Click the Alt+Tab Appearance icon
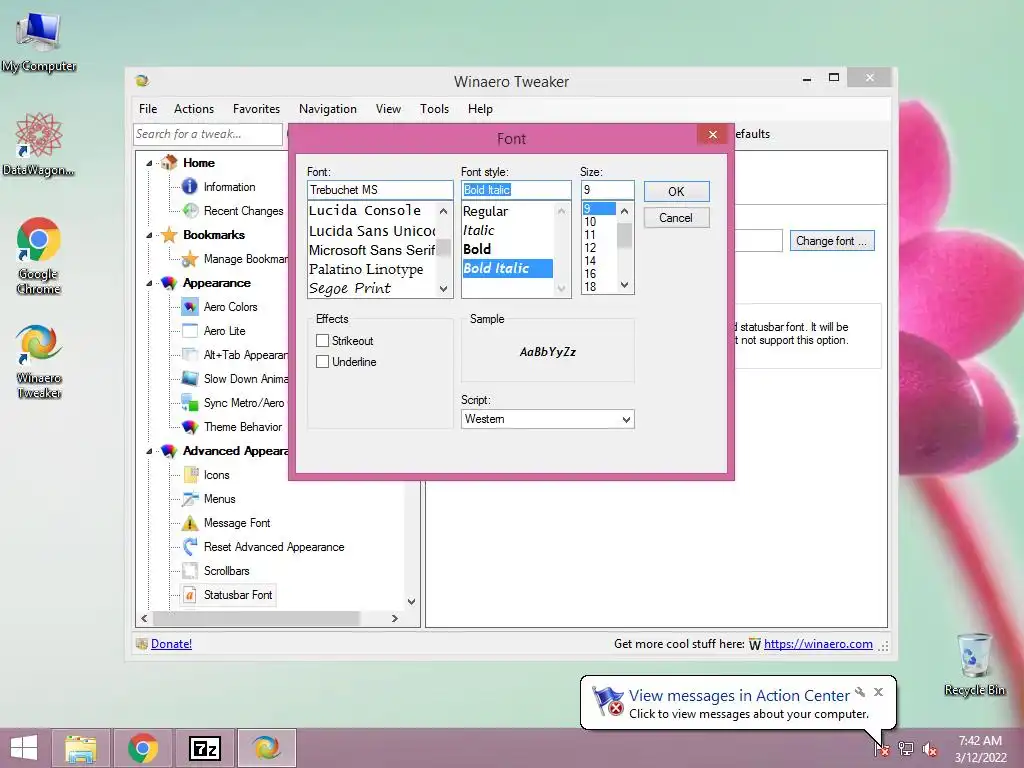Viewport: 1024px width, 768px height. 190,355
